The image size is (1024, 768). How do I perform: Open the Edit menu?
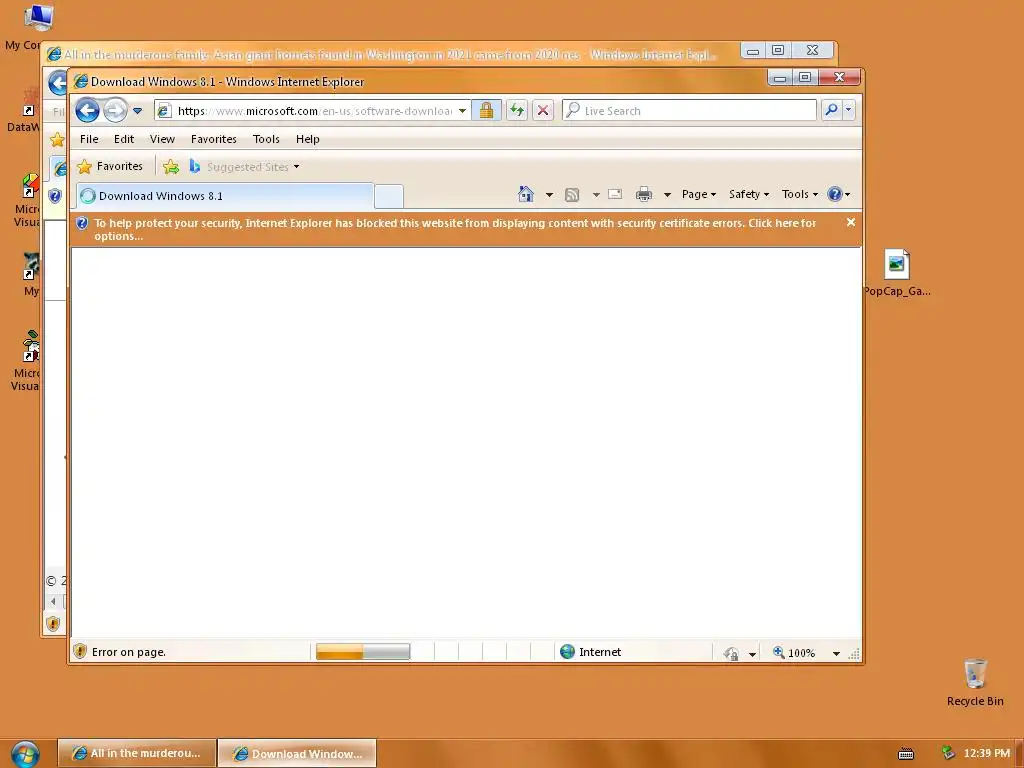click(x=123, y=139)
